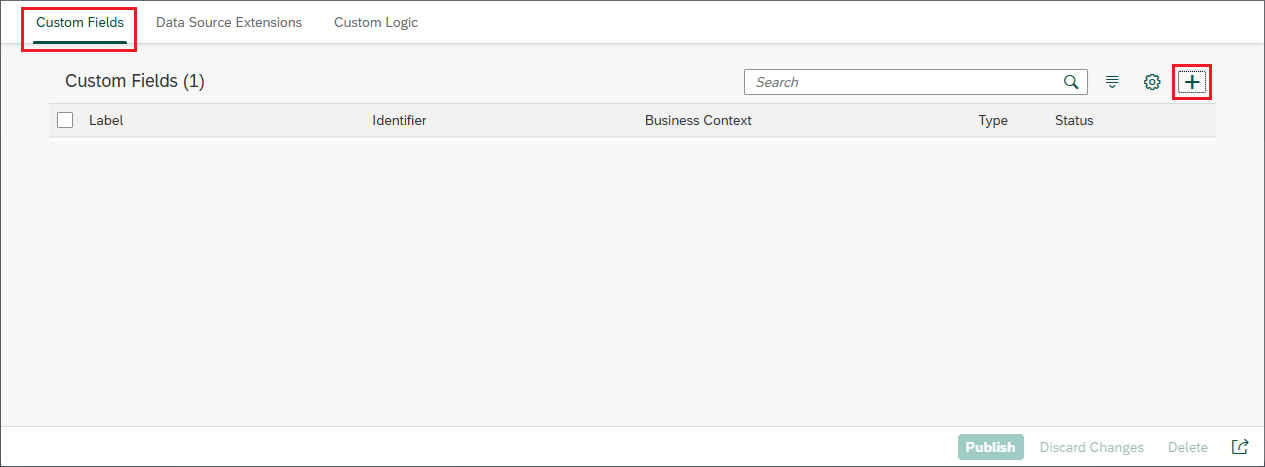This screenshot has height=467, width=1265.
Task: Click the Label column header
Action: (x=106, y=120)
